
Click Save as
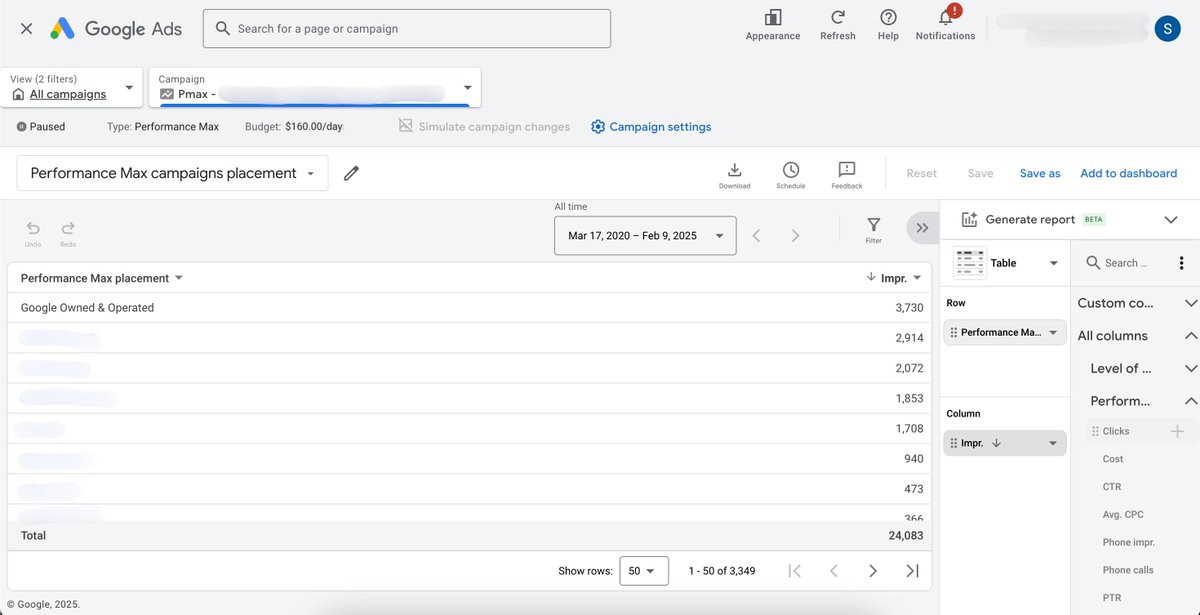pos(1040,173)
